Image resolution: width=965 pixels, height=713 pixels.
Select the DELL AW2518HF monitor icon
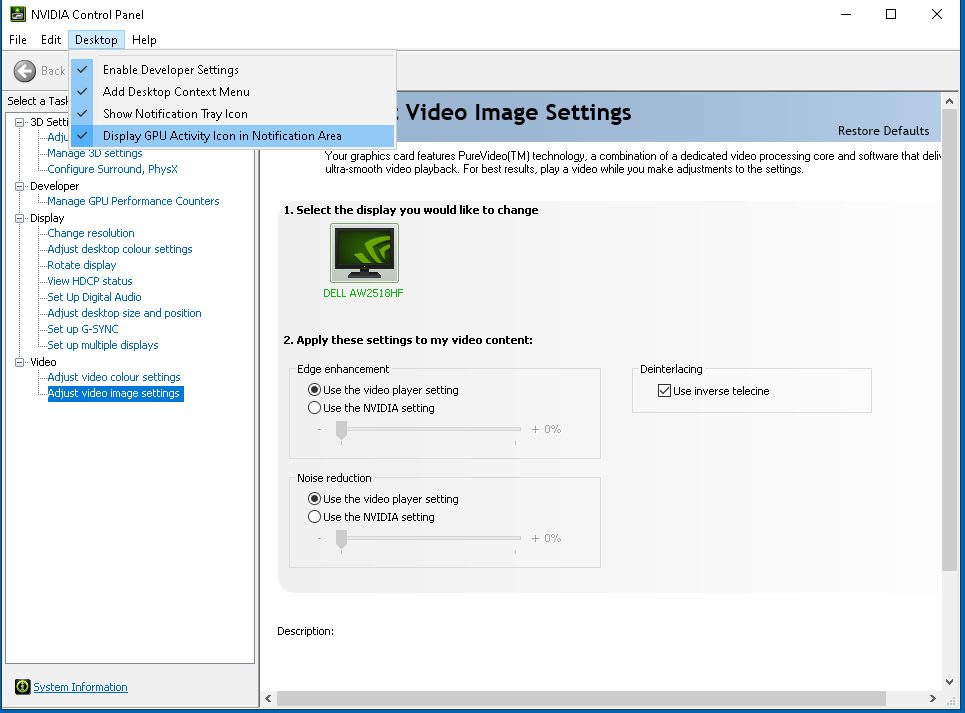pos(364,253)
